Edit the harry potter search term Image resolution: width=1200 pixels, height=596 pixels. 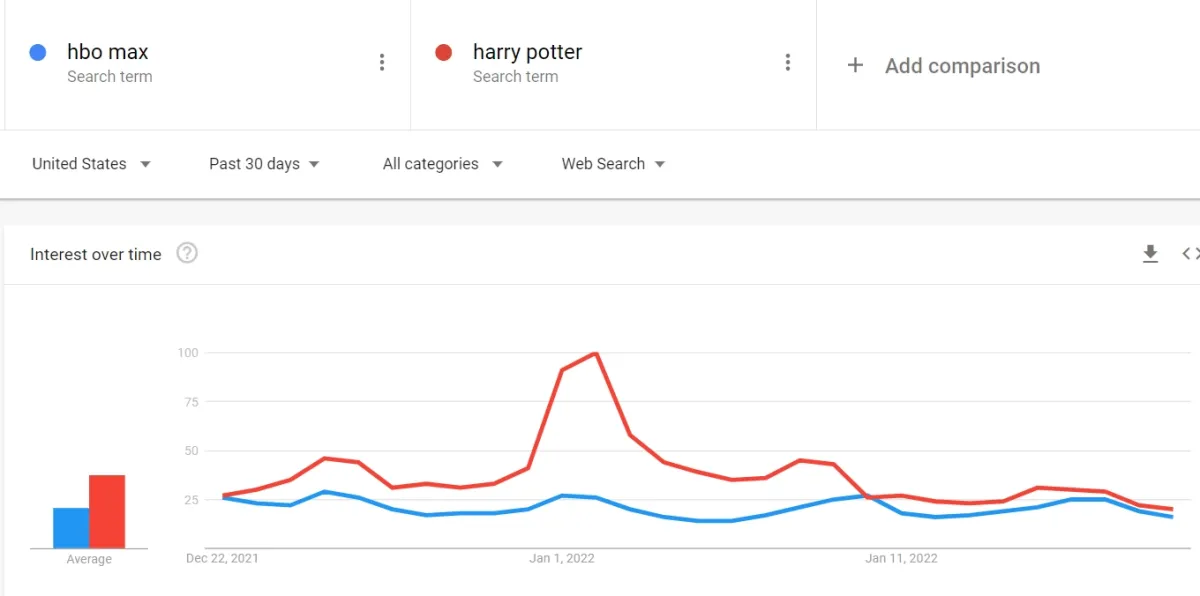(527, 52)
